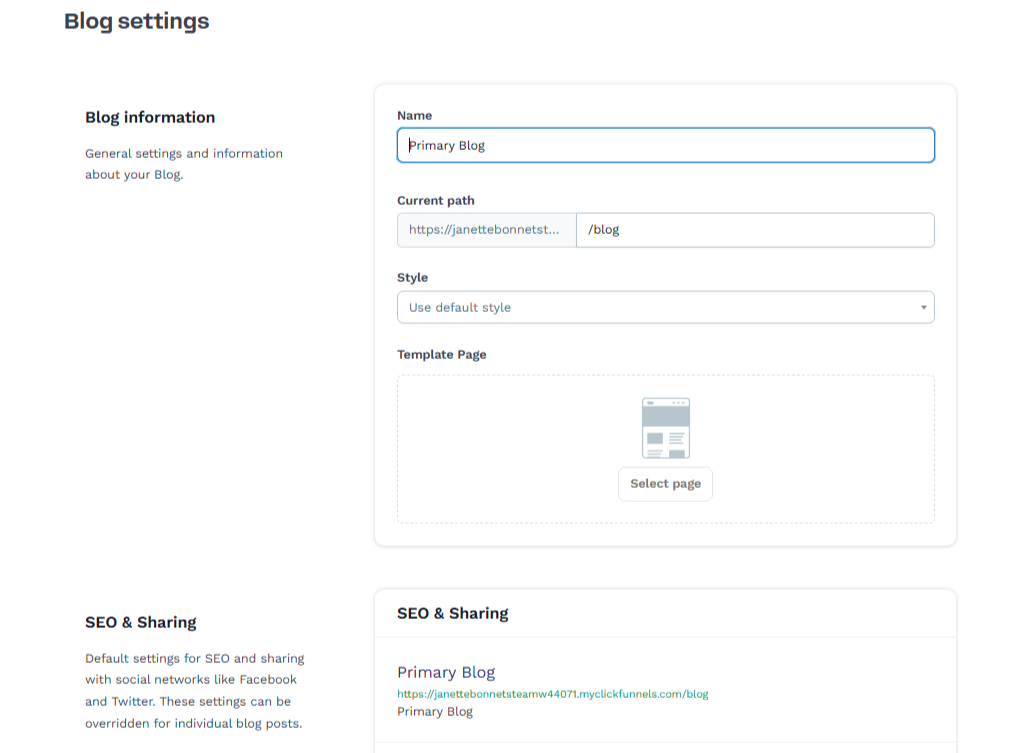
Task: Click the 'Default settings for SEO' description text
Action: tap(195, 691)
